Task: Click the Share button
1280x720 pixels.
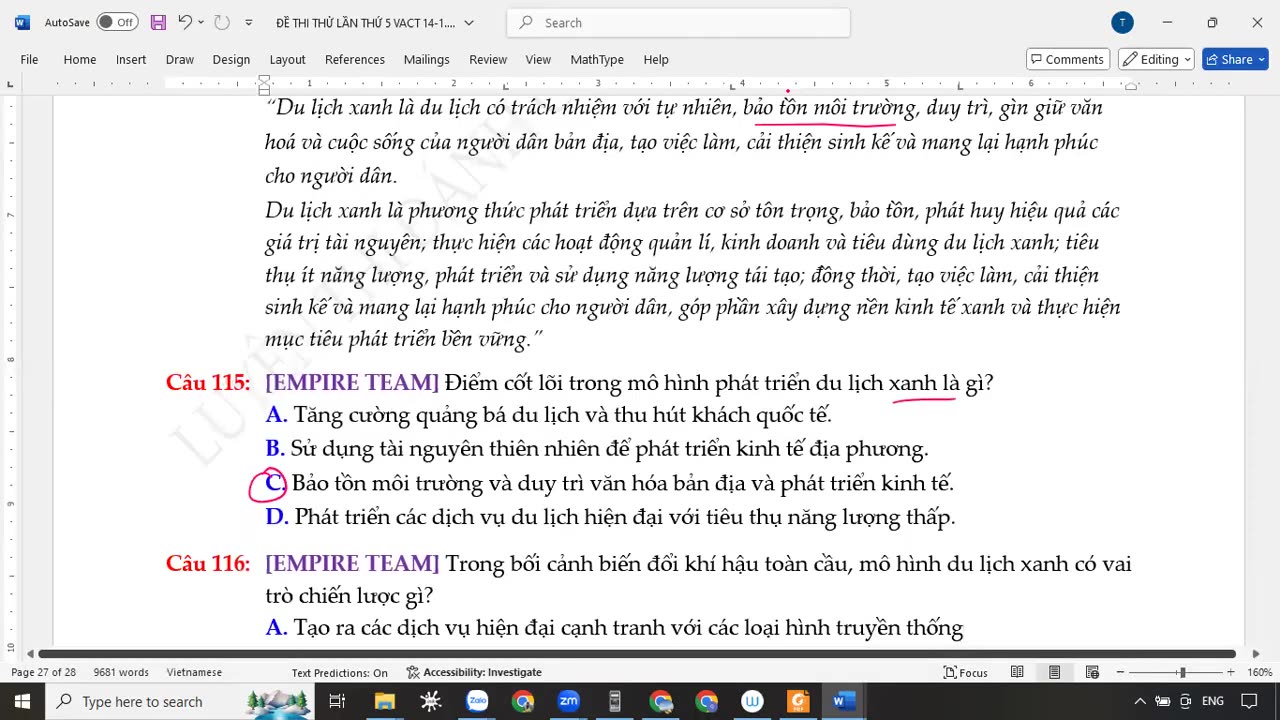Action: pos(1235,59)
